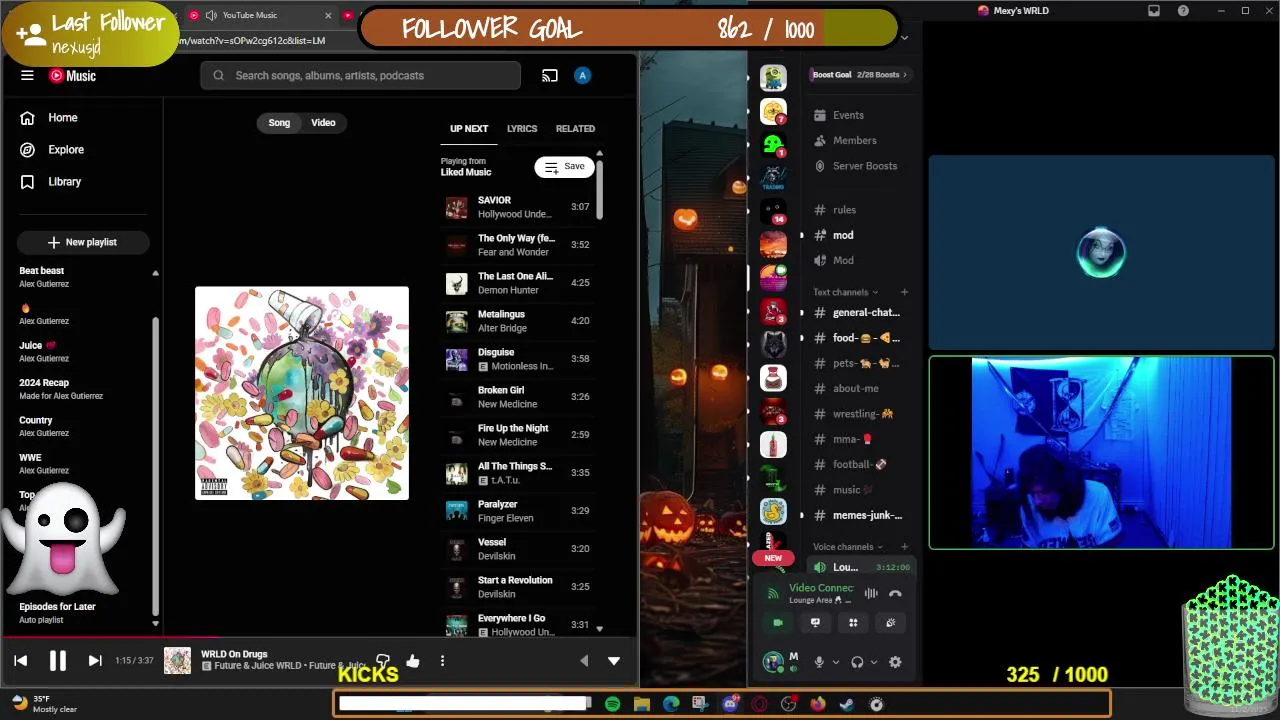Add a new voice channel

coord(904,547)
